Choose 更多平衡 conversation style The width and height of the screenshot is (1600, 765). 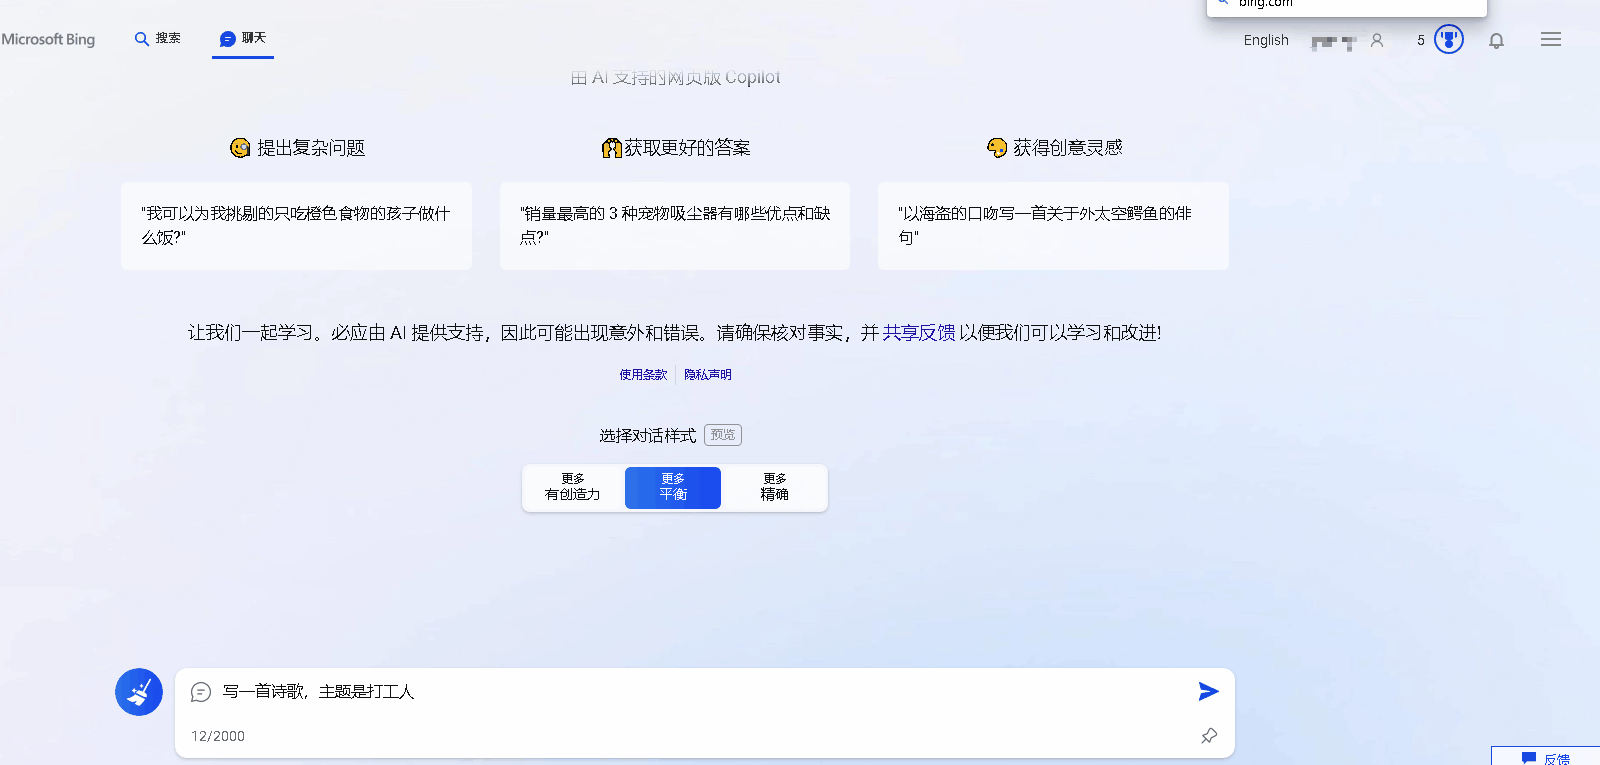pyautogui.click(x=673, y=487)
